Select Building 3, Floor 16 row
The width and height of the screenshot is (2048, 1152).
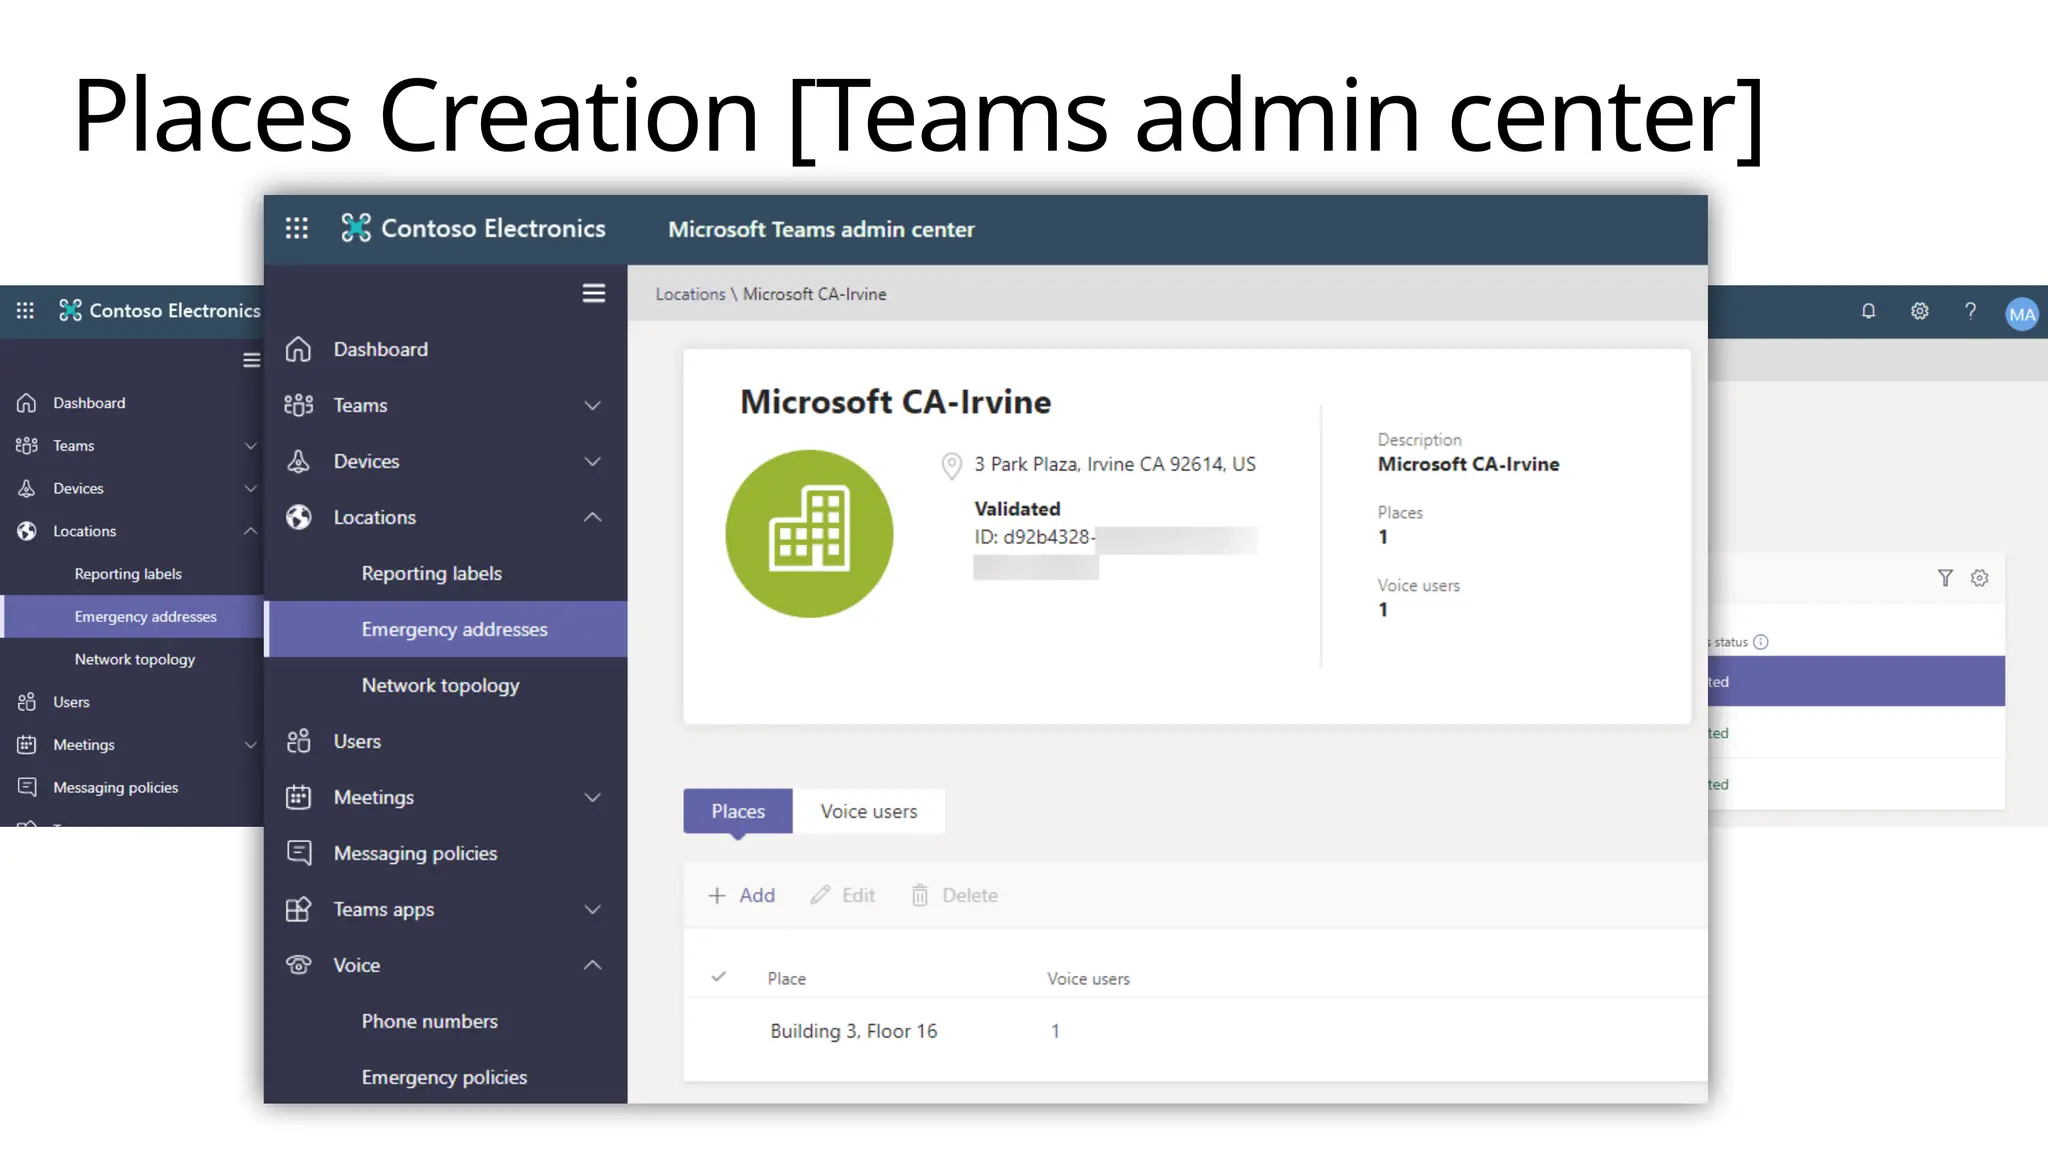[x=1195, y=1031]
